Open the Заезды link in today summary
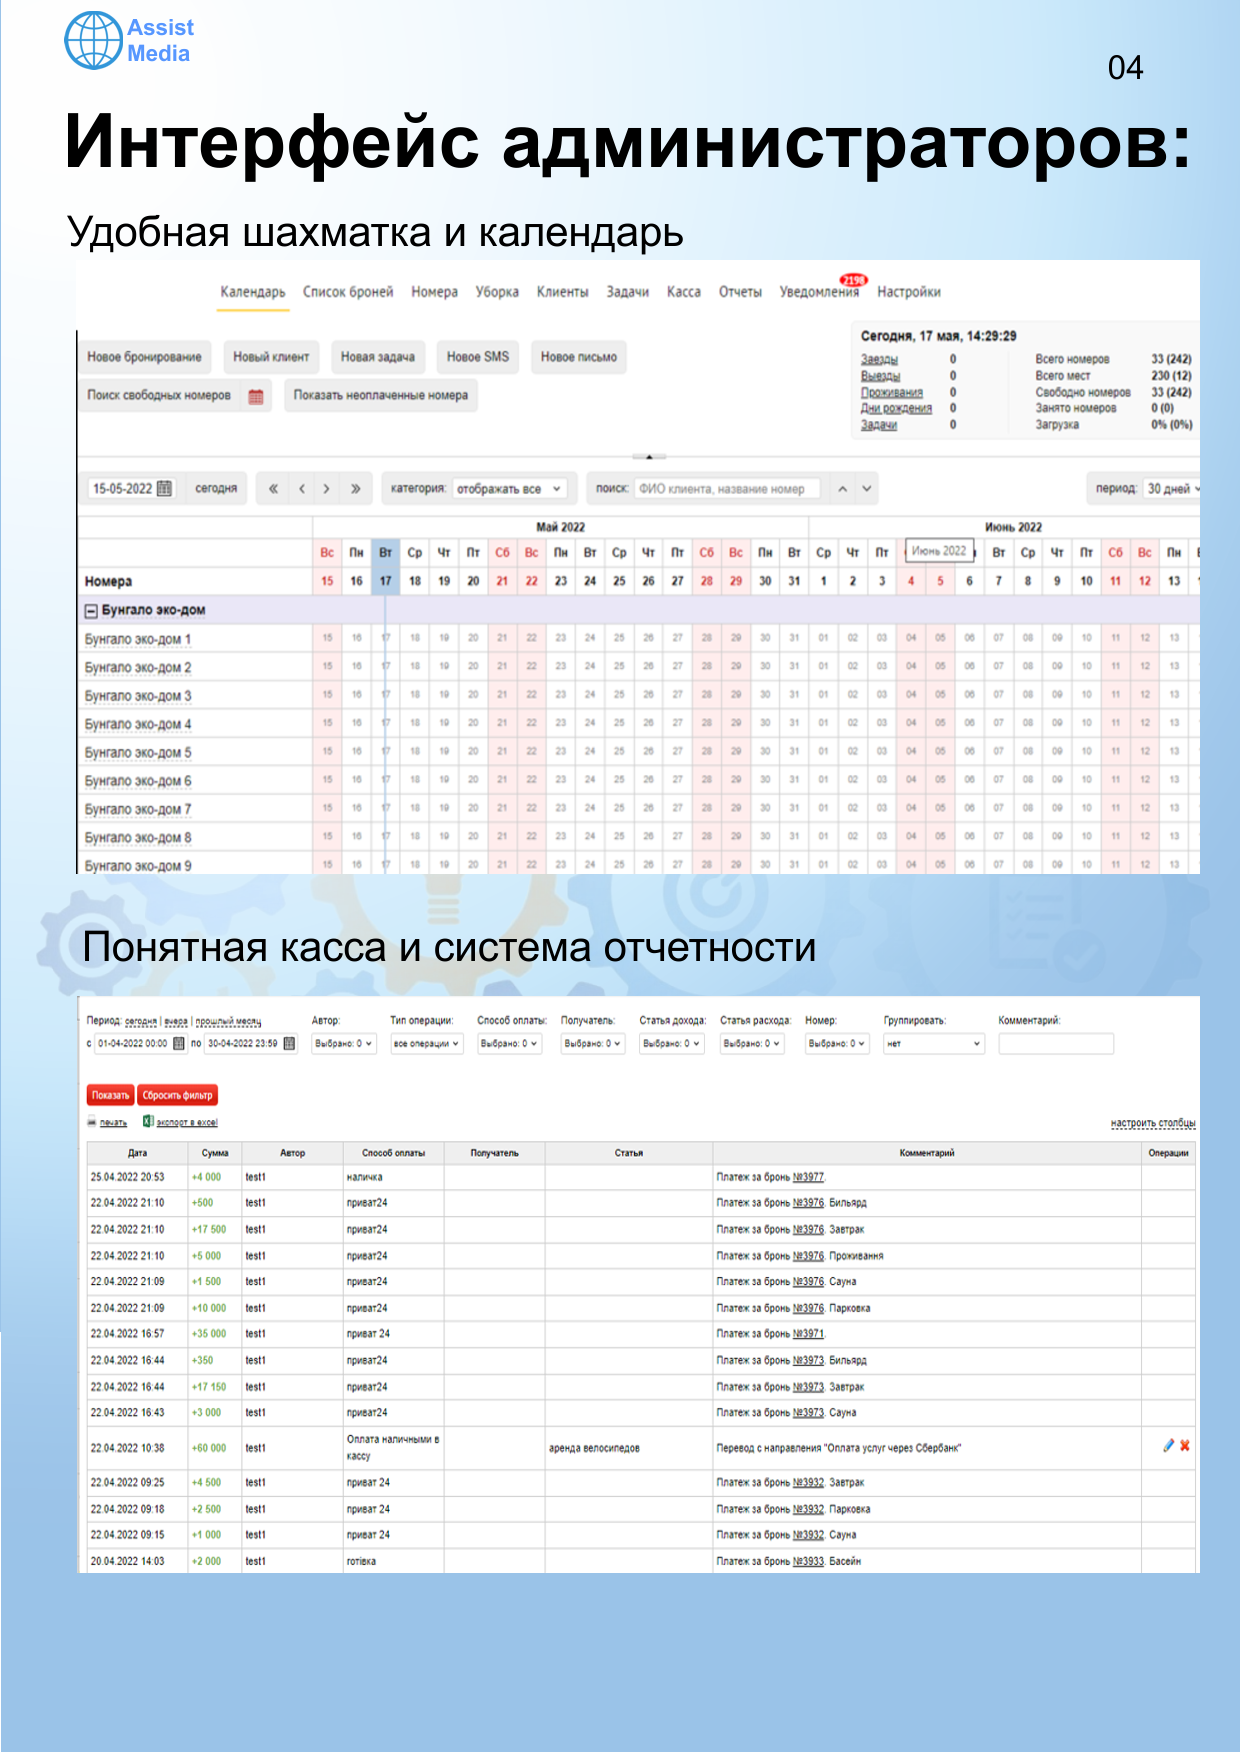Screen dimensions: 1240x1754 [x=880, y=359]
